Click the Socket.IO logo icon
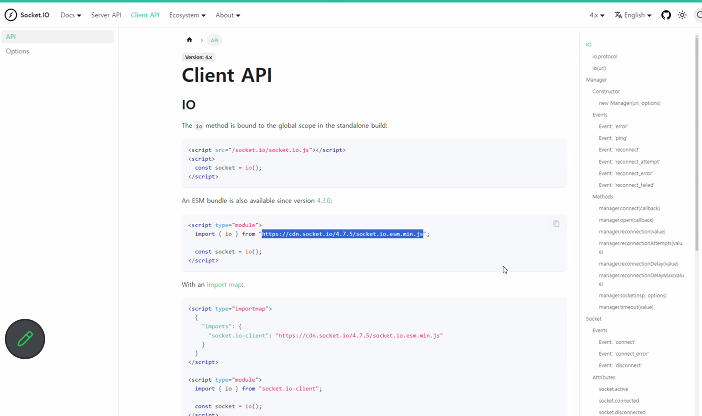Image resolution: width=702 pixels, height=416 pixels. click(x=11, y=15)
